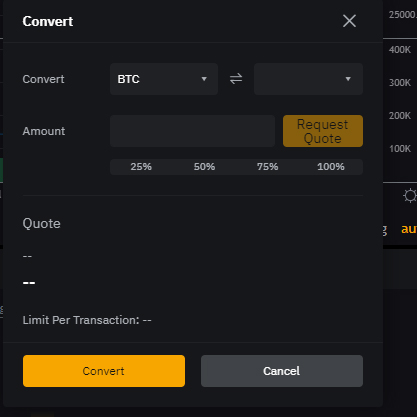
Task: Close the Convert dialog with the X icon
Action: (x=349, y=21)
